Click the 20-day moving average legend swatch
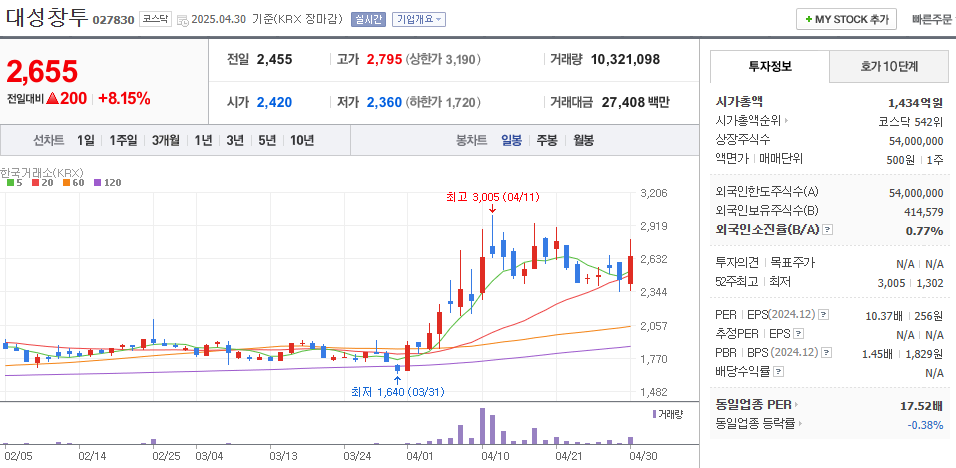Viewport: 956px width, 468px height. [x=36, y=182]
